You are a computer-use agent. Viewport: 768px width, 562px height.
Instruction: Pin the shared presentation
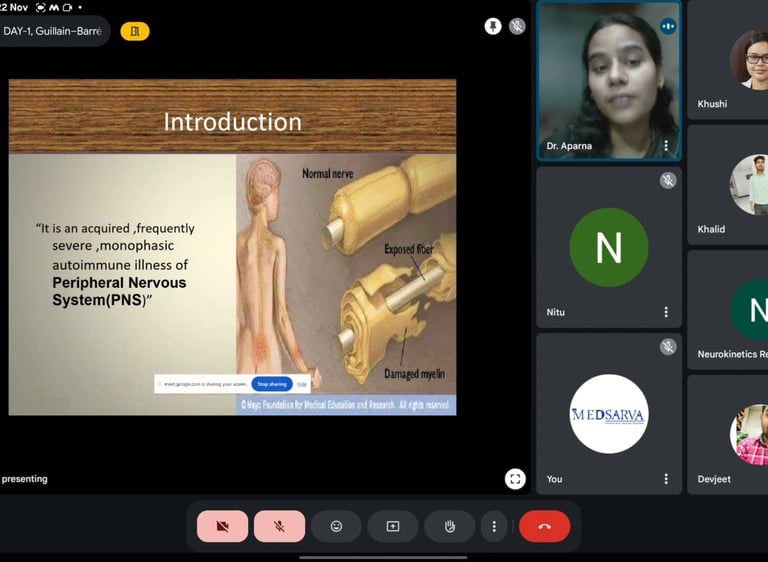pyautogui.click(x=493, y=26)
